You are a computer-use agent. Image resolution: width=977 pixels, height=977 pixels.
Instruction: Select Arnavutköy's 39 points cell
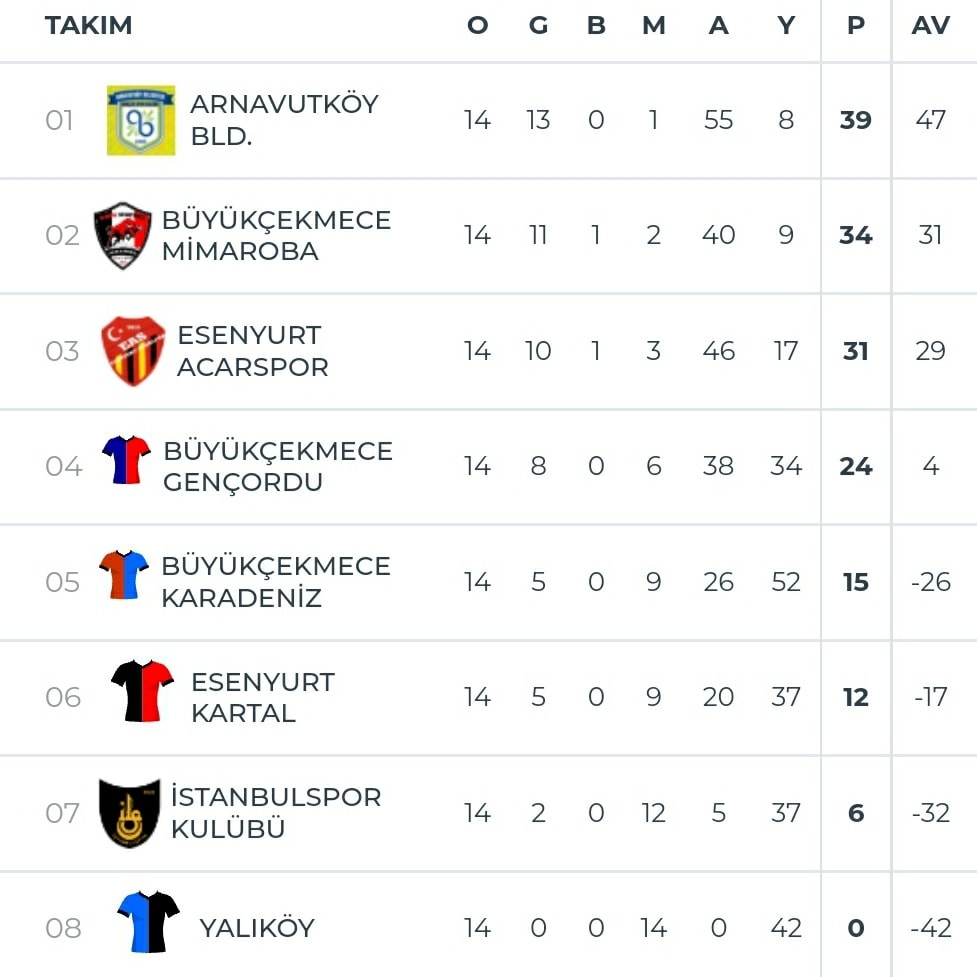855,120
